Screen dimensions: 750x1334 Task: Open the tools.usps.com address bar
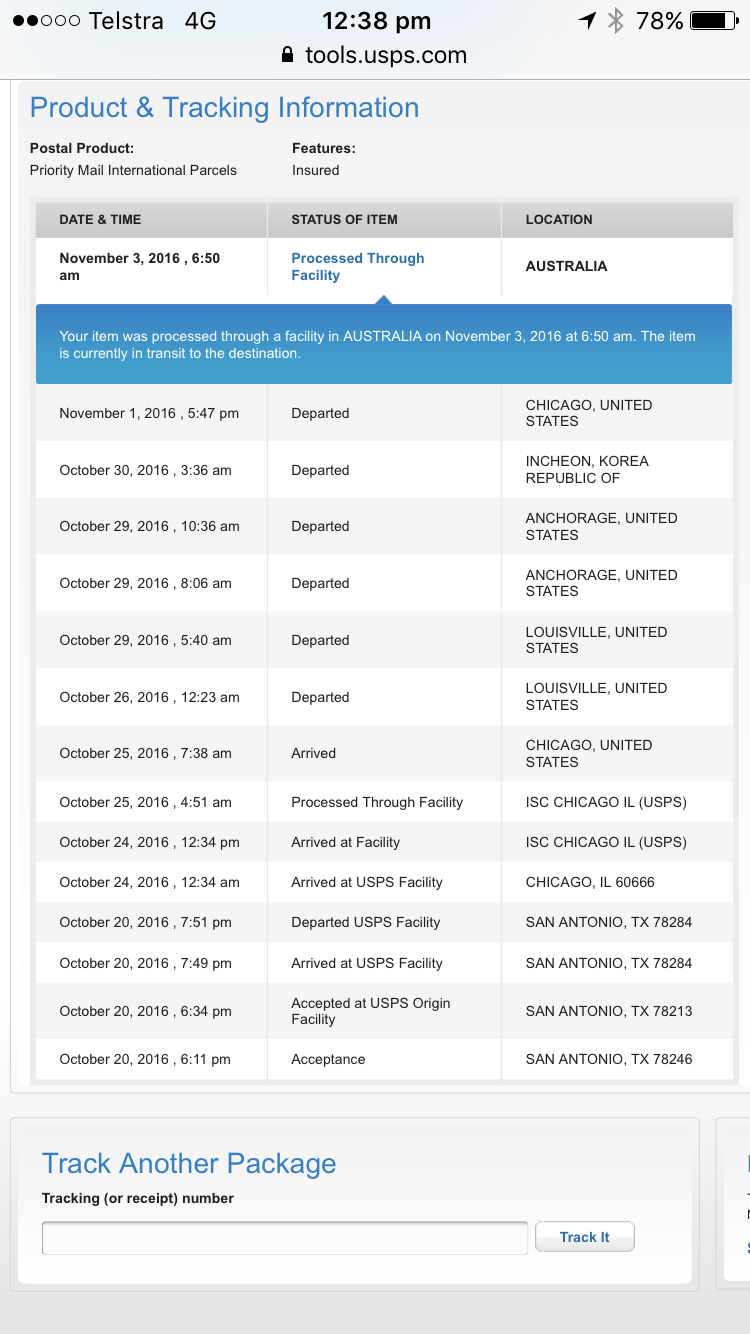pyautogui.click(x=385, y=55)
